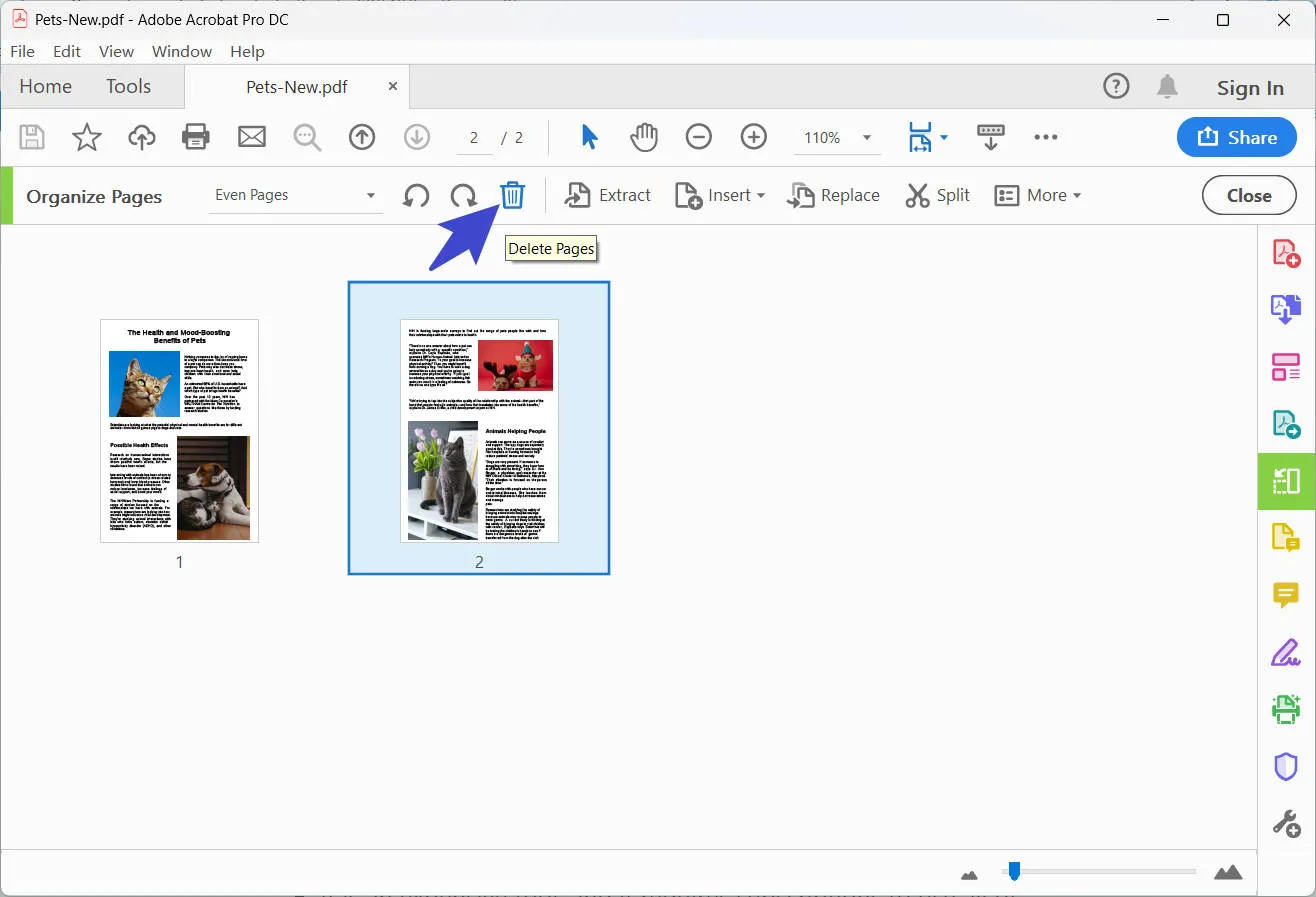Select the Hand pan tool
This screenshot has height=897, width=1316.
point(644,137)
